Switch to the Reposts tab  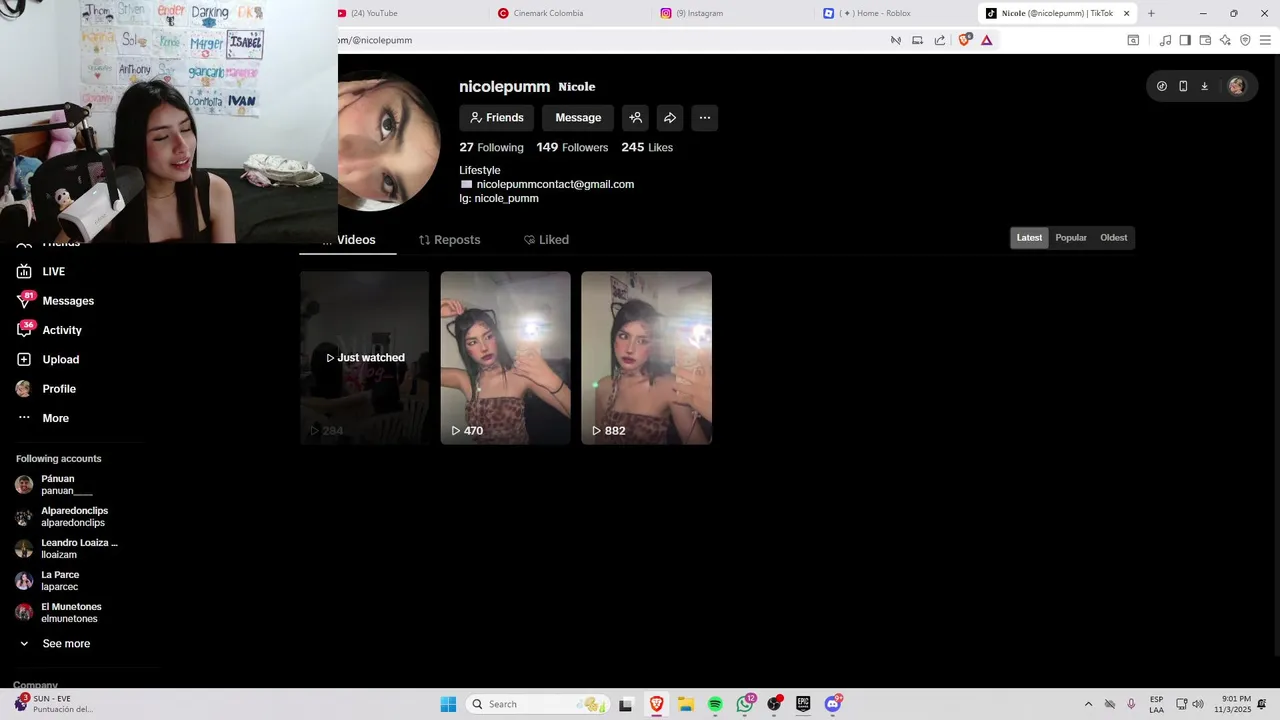[449, 240]
